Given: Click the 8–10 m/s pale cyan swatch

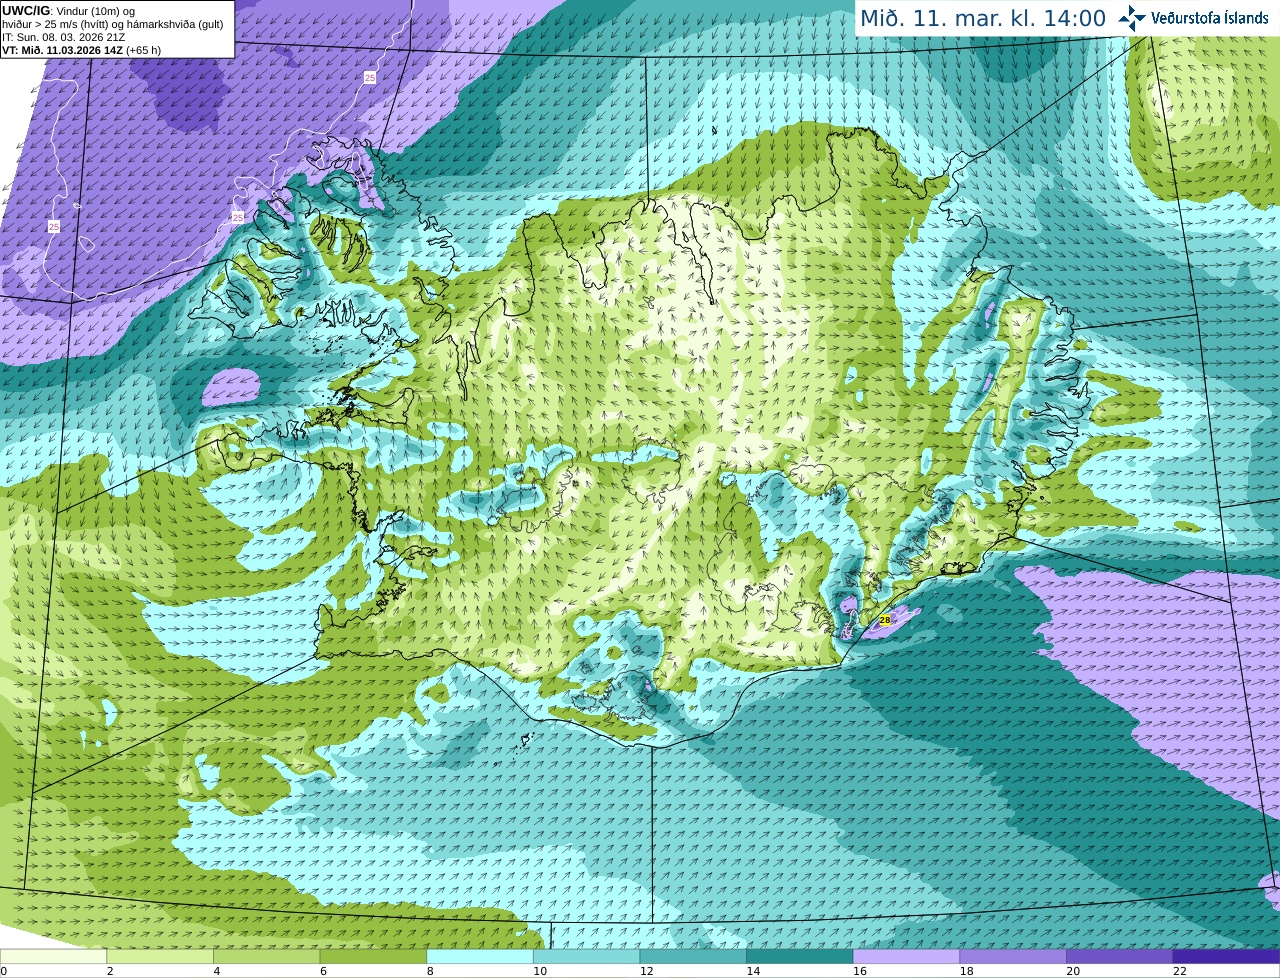Looking at the screenshot, I should pyautogui.click(x=480, y=956).
